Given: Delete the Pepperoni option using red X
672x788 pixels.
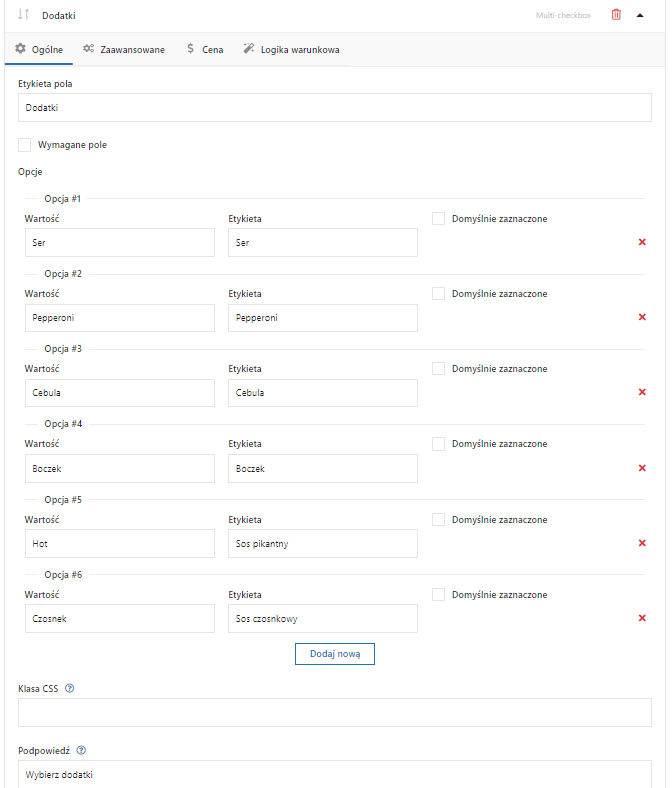Looking at the screenshot, I should pos(642,317).
